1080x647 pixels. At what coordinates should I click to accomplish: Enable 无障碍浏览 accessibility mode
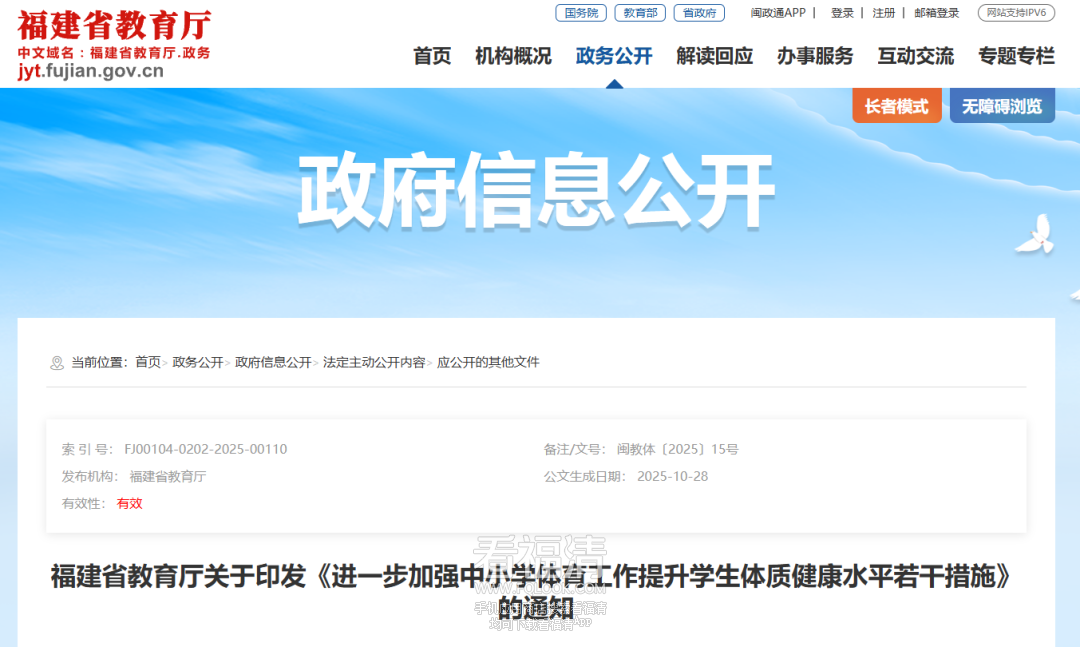(x=1002, y=106)
